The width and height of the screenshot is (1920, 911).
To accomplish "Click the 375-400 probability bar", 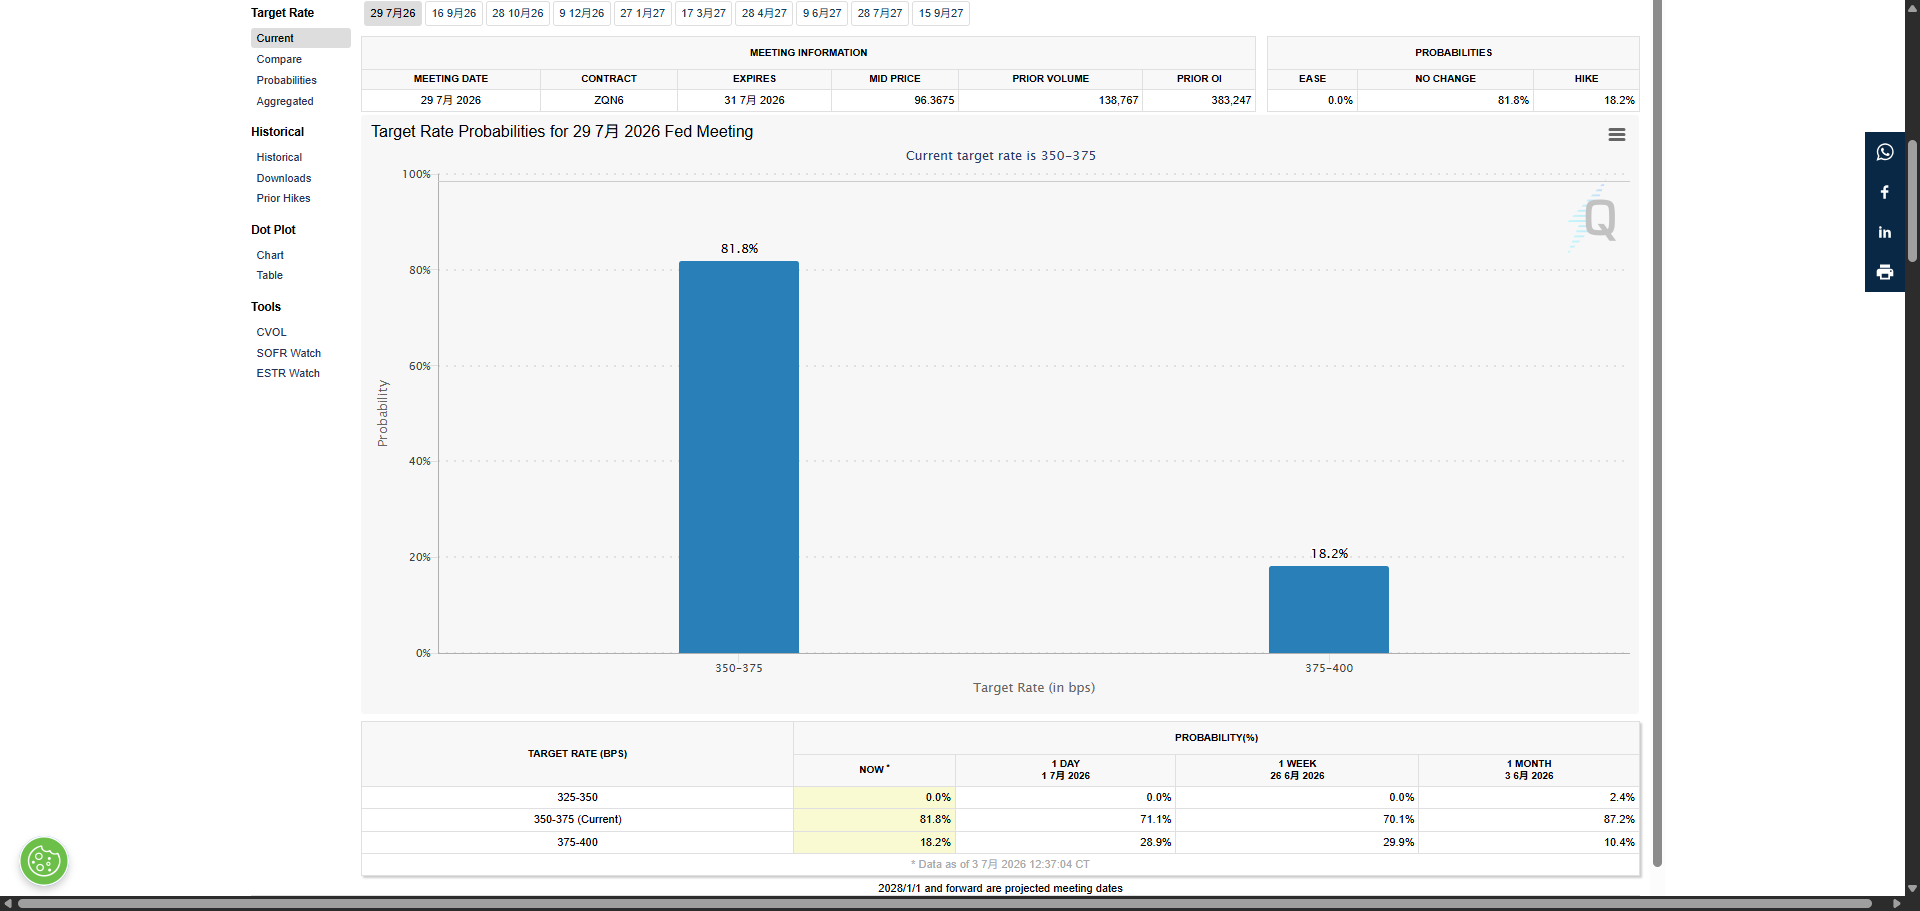I will (x=1329, y=610).
